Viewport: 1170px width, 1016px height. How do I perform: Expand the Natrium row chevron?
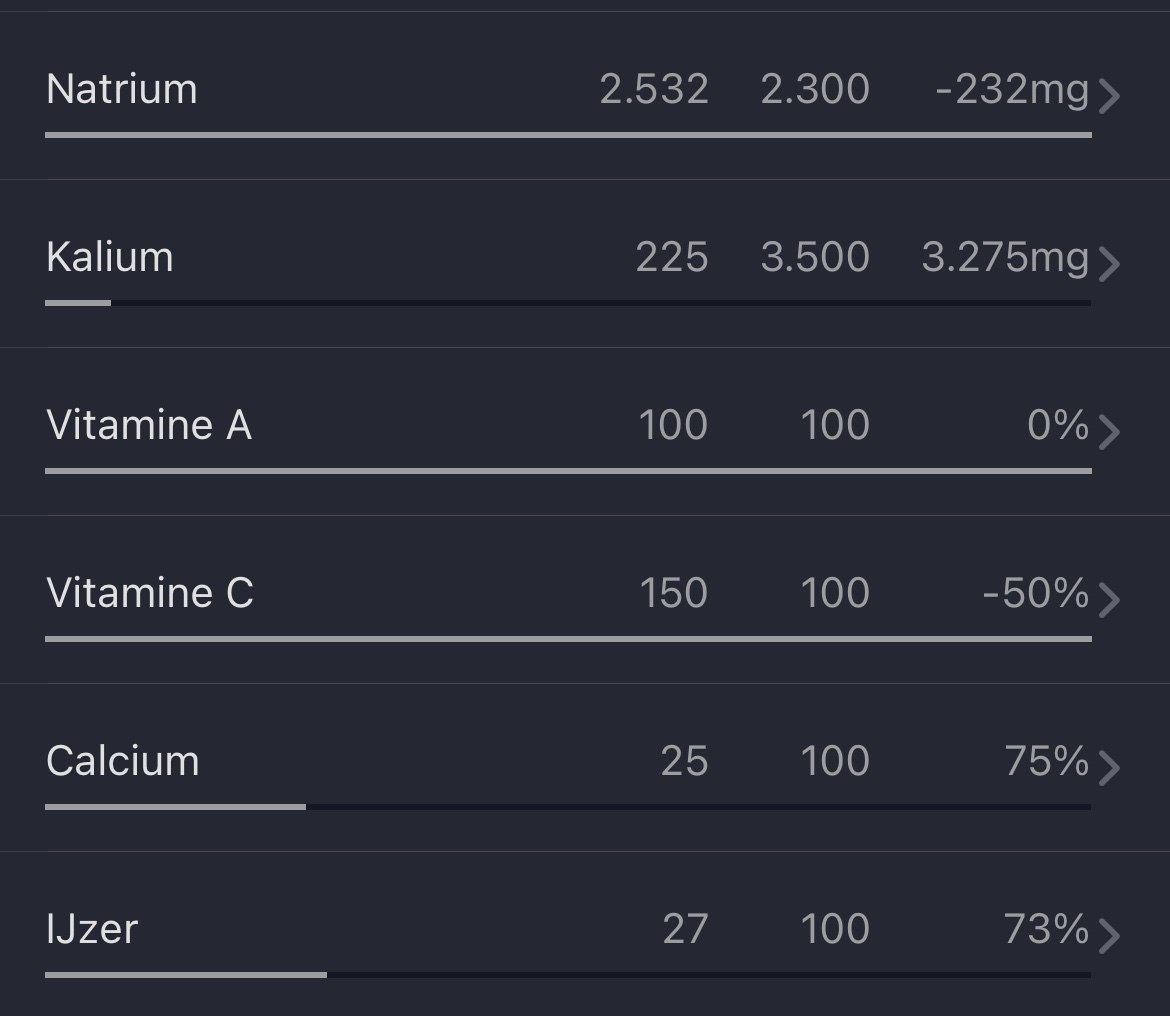click(x=1108, y=96)
